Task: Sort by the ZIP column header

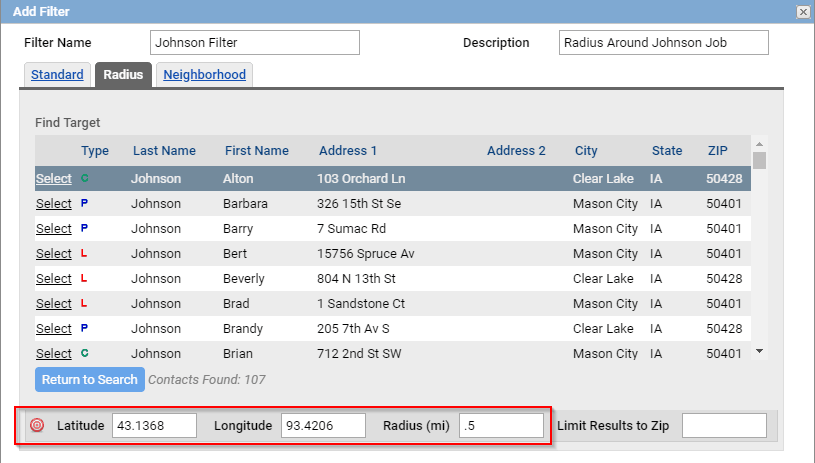Action: pyautogui.click(x=718, y=151)
